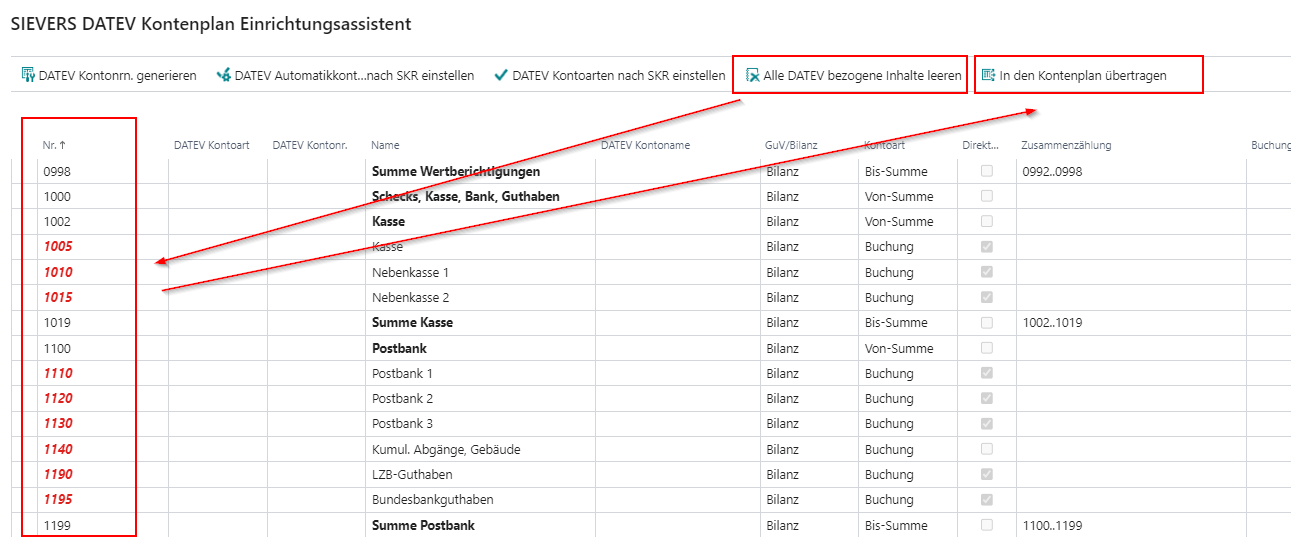Toggle Direkt checkbox for Kumul. Abgänge, Gebäude
The height and width of the screenshot is (537, 1291).
coord(987,449)
